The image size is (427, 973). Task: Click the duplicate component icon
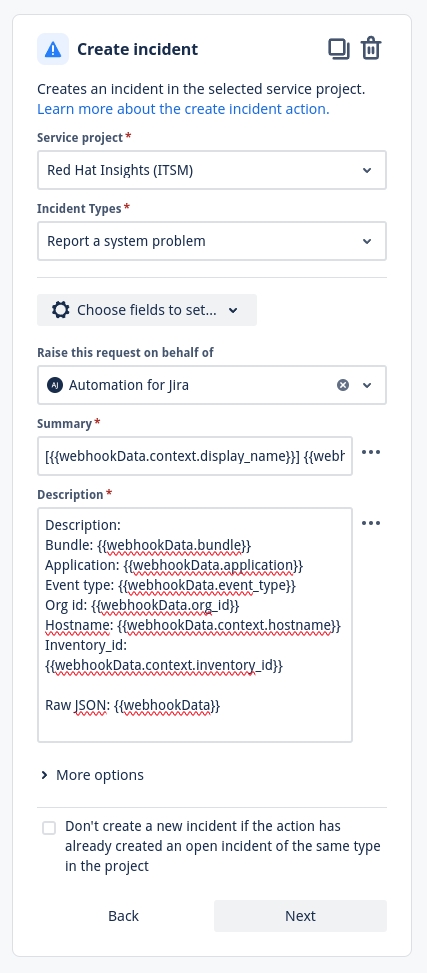(x=339, y=49)
